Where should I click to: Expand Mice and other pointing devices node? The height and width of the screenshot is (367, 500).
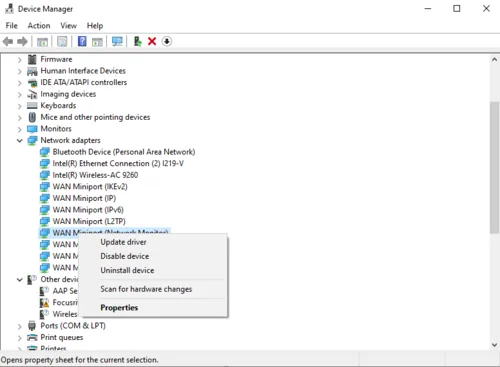tap(20, 118)
